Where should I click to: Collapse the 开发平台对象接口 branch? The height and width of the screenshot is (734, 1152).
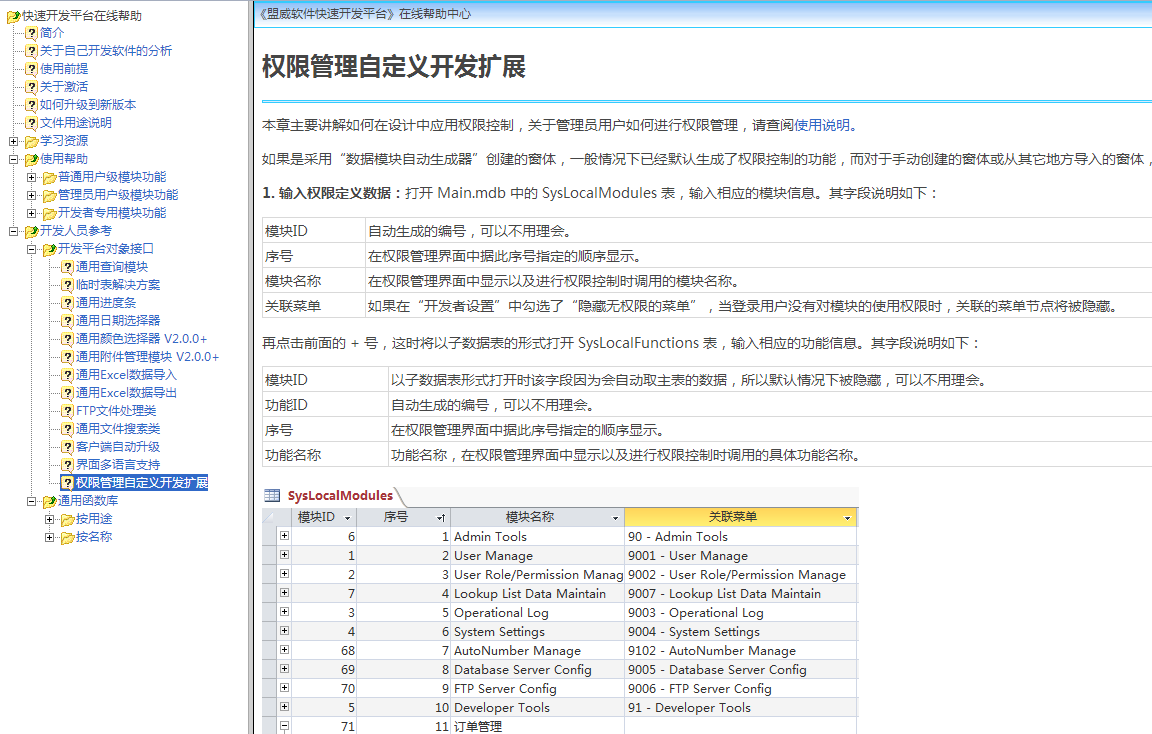pyautogui.click(x=32, y=249)
